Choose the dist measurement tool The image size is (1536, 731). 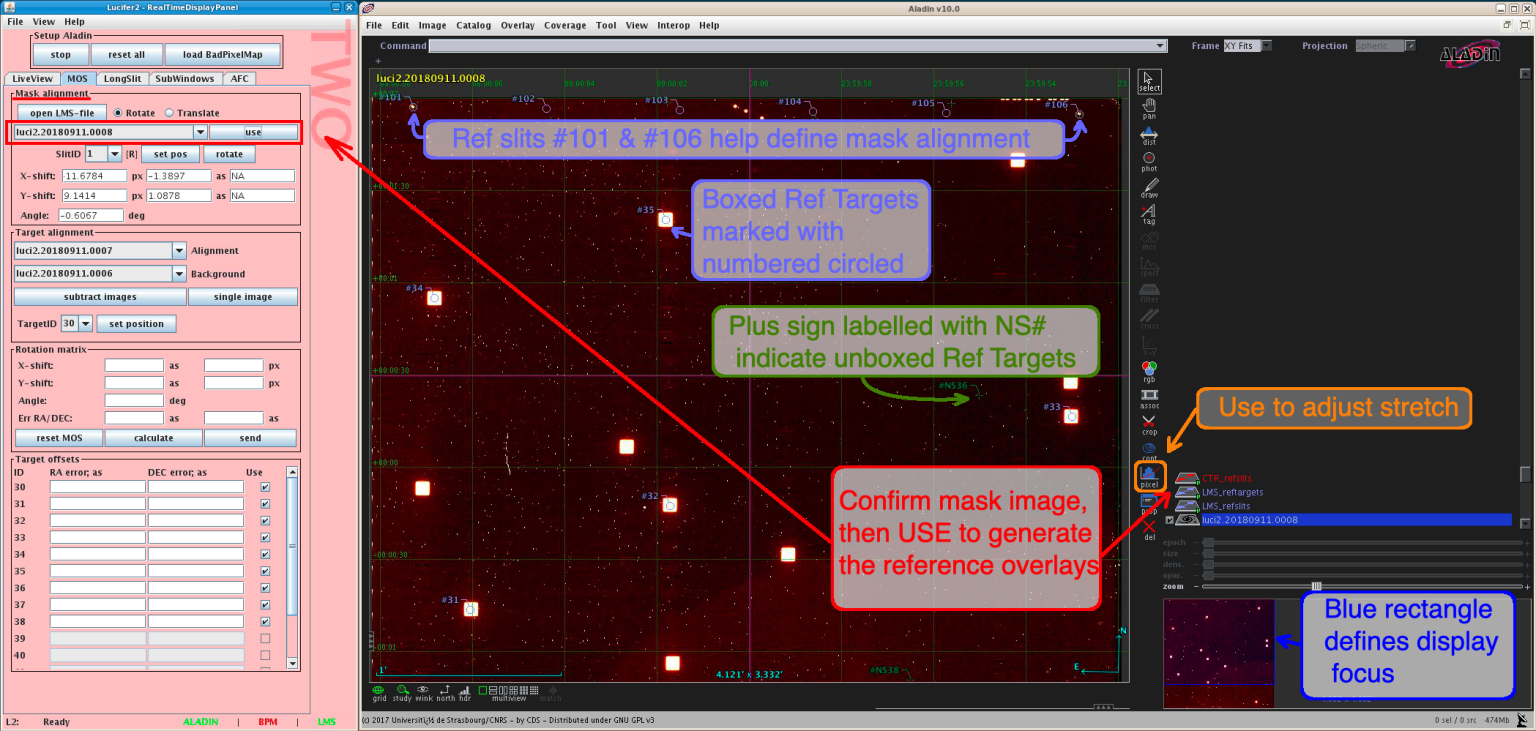pyautogui.click(x=1150, y=135)
